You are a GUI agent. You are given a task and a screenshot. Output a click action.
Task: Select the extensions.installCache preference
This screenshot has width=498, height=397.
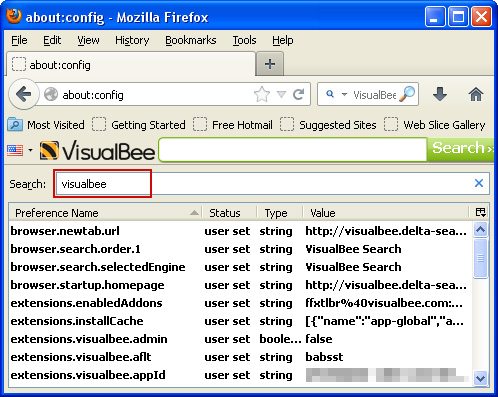coord(240,321)
